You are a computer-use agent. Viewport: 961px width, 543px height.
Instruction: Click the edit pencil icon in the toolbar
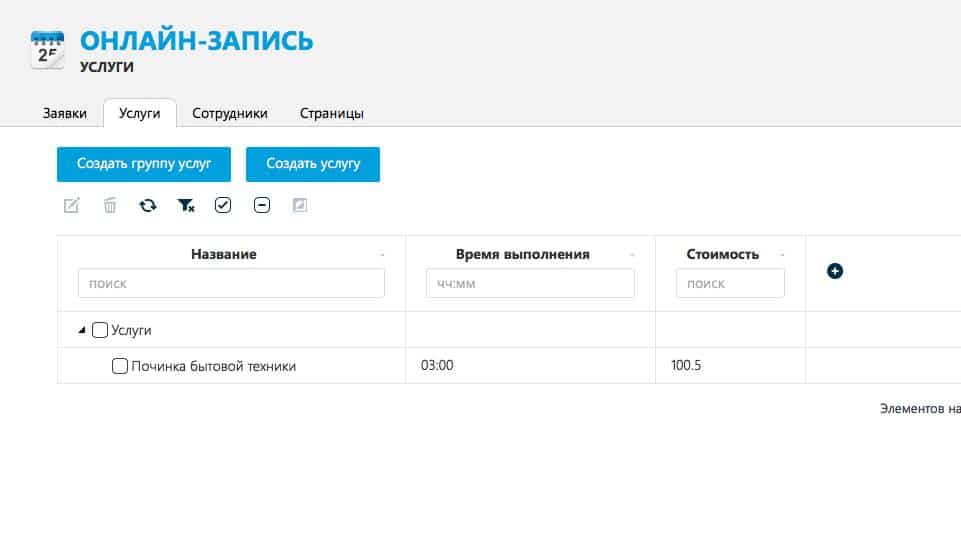71,205
